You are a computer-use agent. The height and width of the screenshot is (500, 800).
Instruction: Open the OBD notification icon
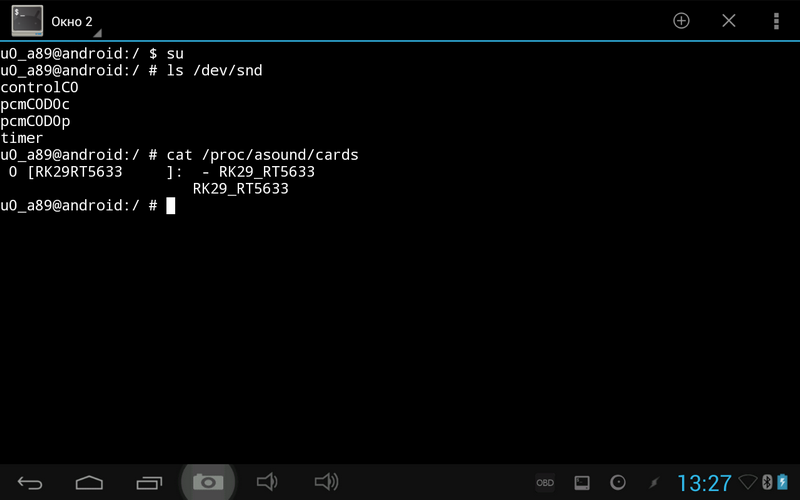coord(545,483)
